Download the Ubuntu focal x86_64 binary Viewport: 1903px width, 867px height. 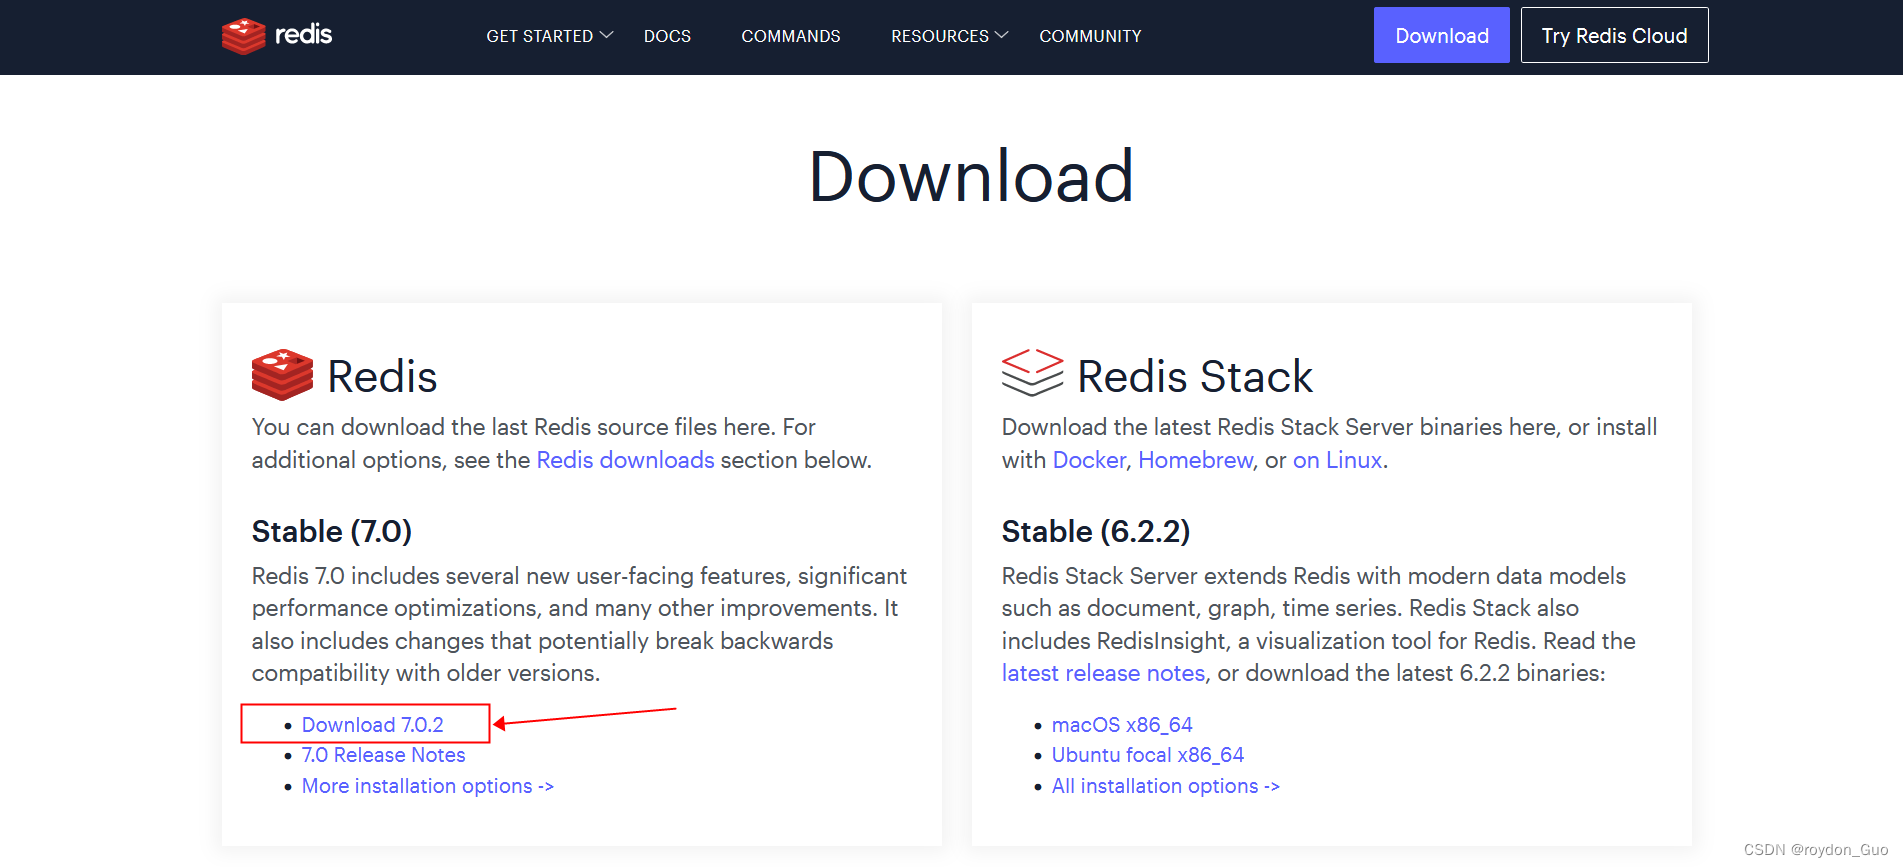pos(1148,755)
